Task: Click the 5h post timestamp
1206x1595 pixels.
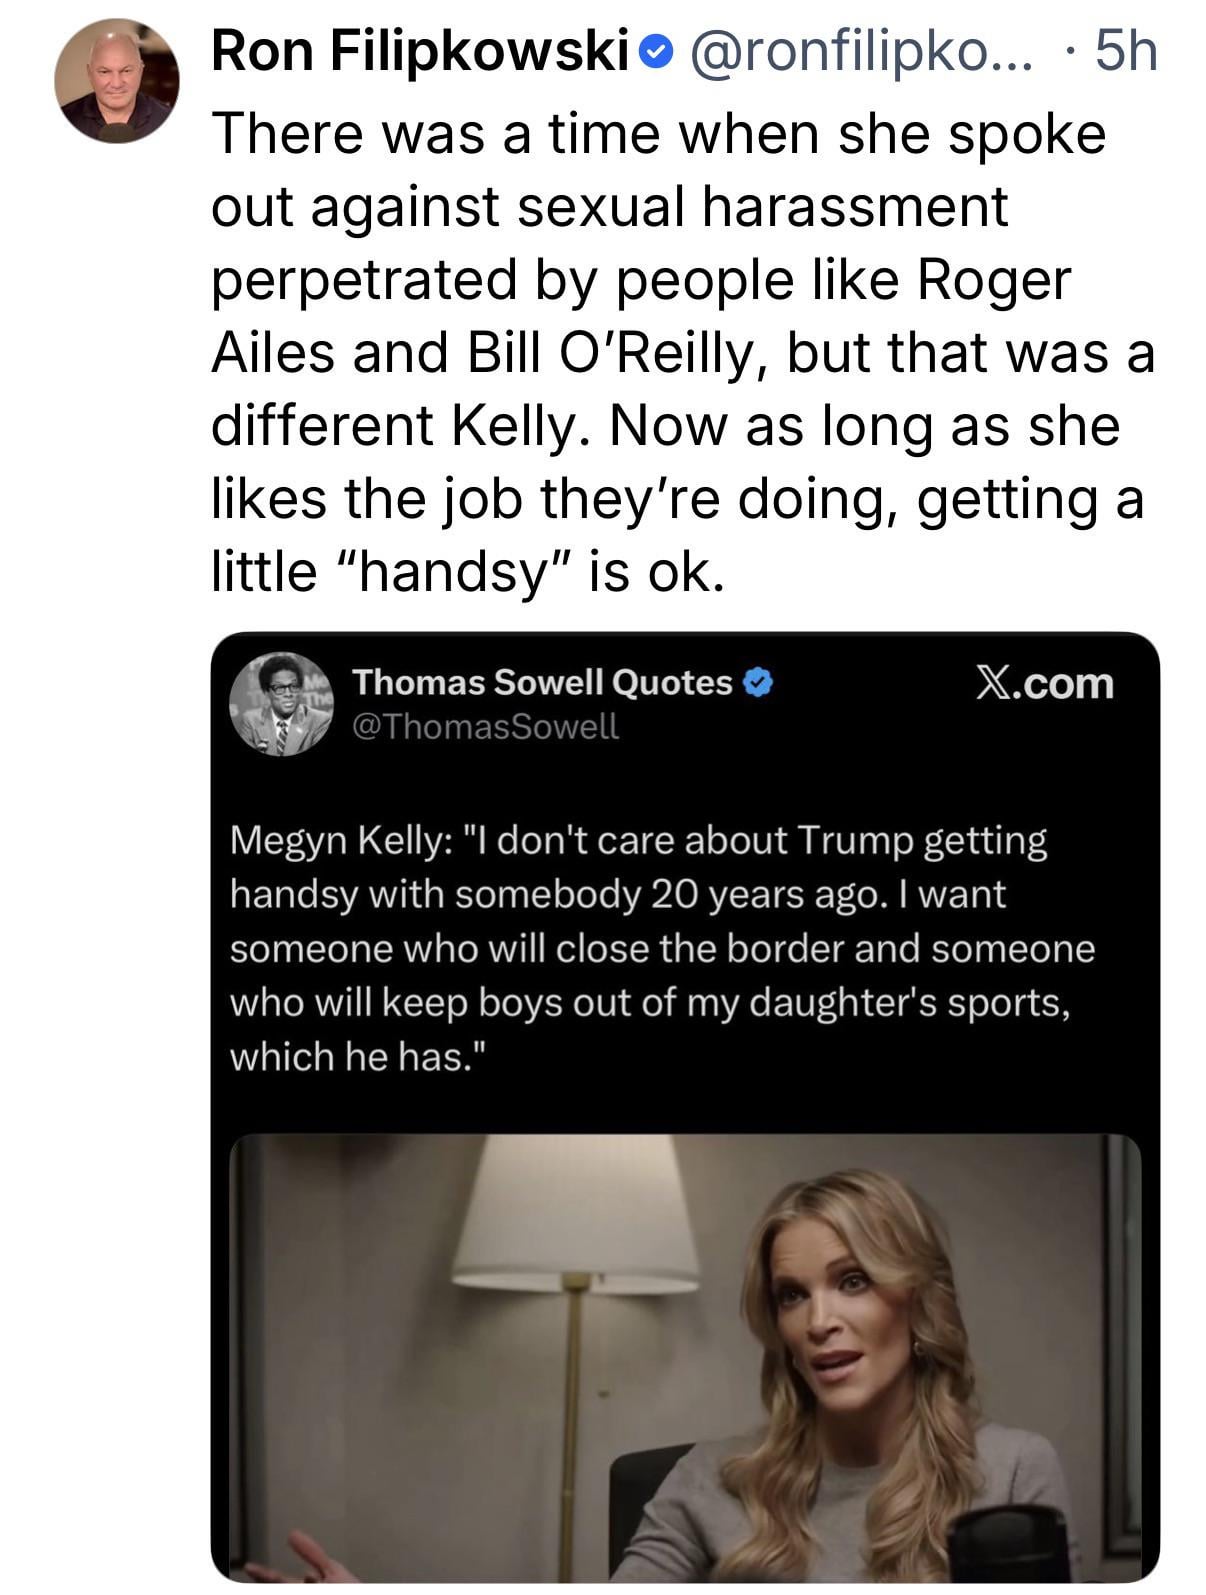Action: click(x=1126, y=50)
